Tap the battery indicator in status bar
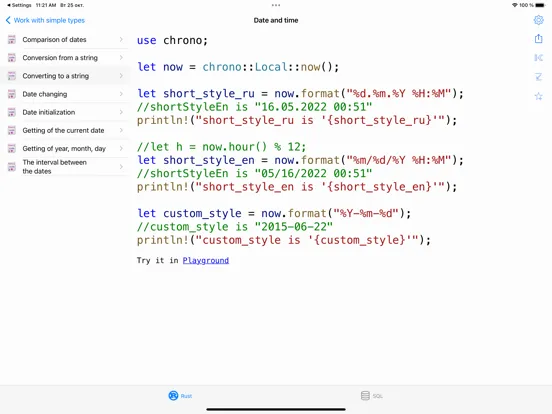The height and width of the screenshot is (414, 552). click(x=540, y=5)
